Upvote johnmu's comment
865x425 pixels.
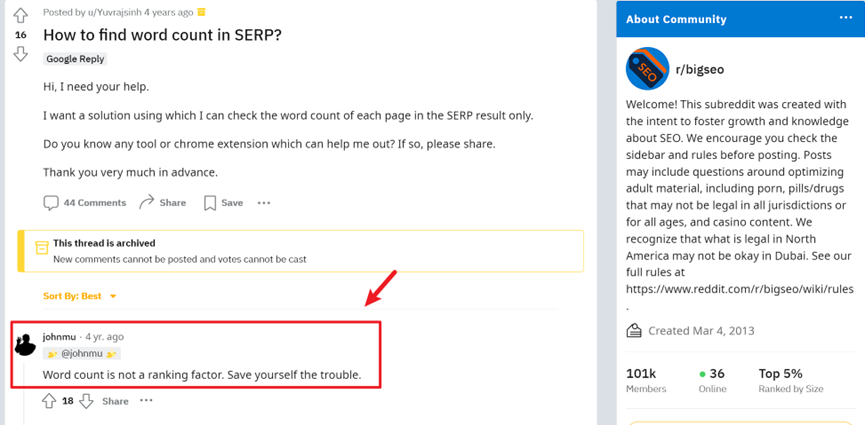pyautogui.click(x=48, y=401)
